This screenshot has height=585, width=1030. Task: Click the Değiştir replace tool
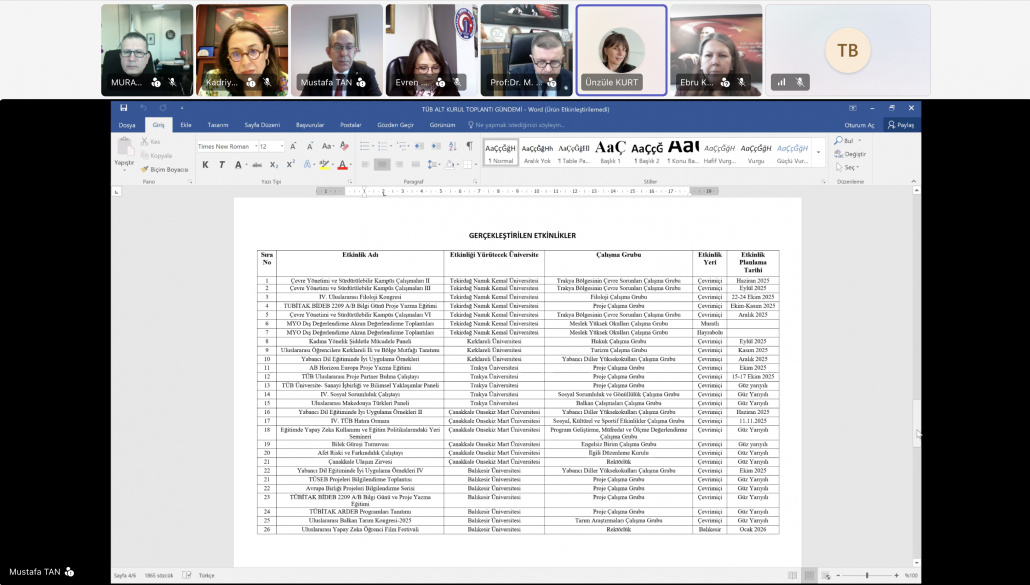[854, 154]
